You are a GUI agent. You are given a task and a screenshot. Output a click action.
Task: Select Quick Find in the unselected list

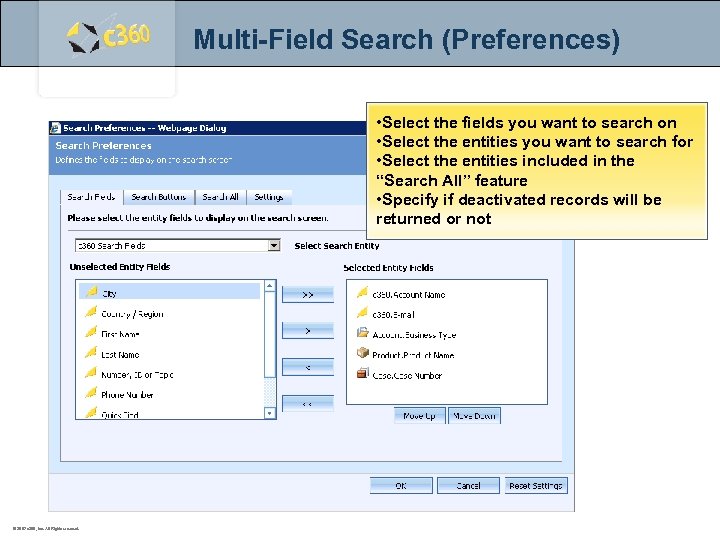click(119, 415)
